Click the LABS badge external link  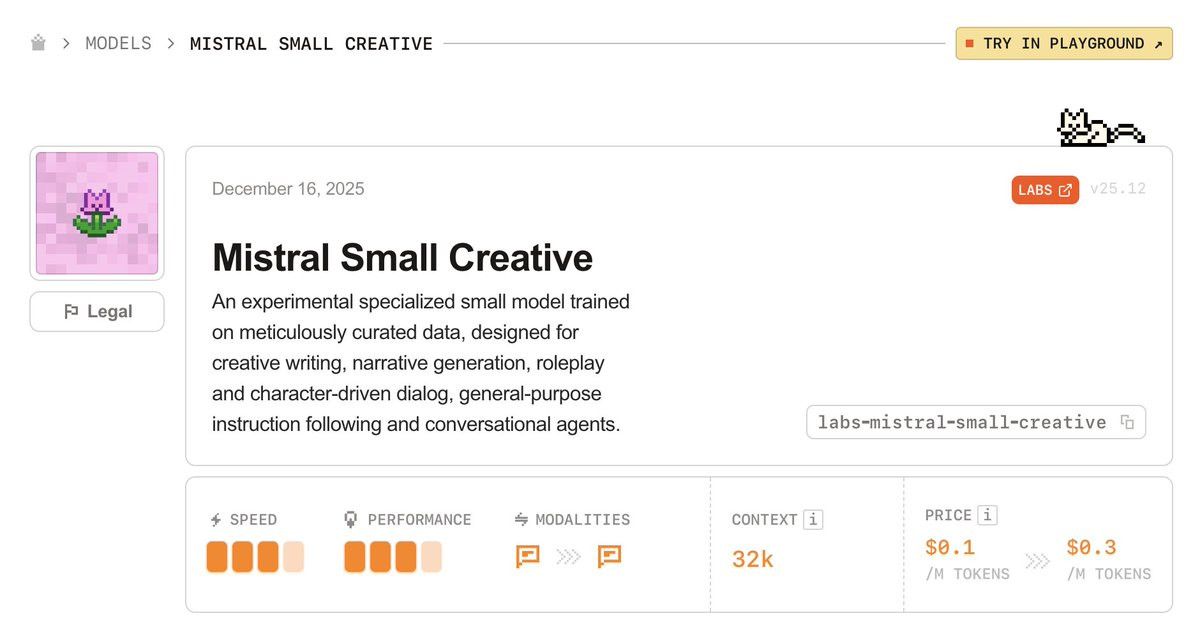[x=1045, y=189]
